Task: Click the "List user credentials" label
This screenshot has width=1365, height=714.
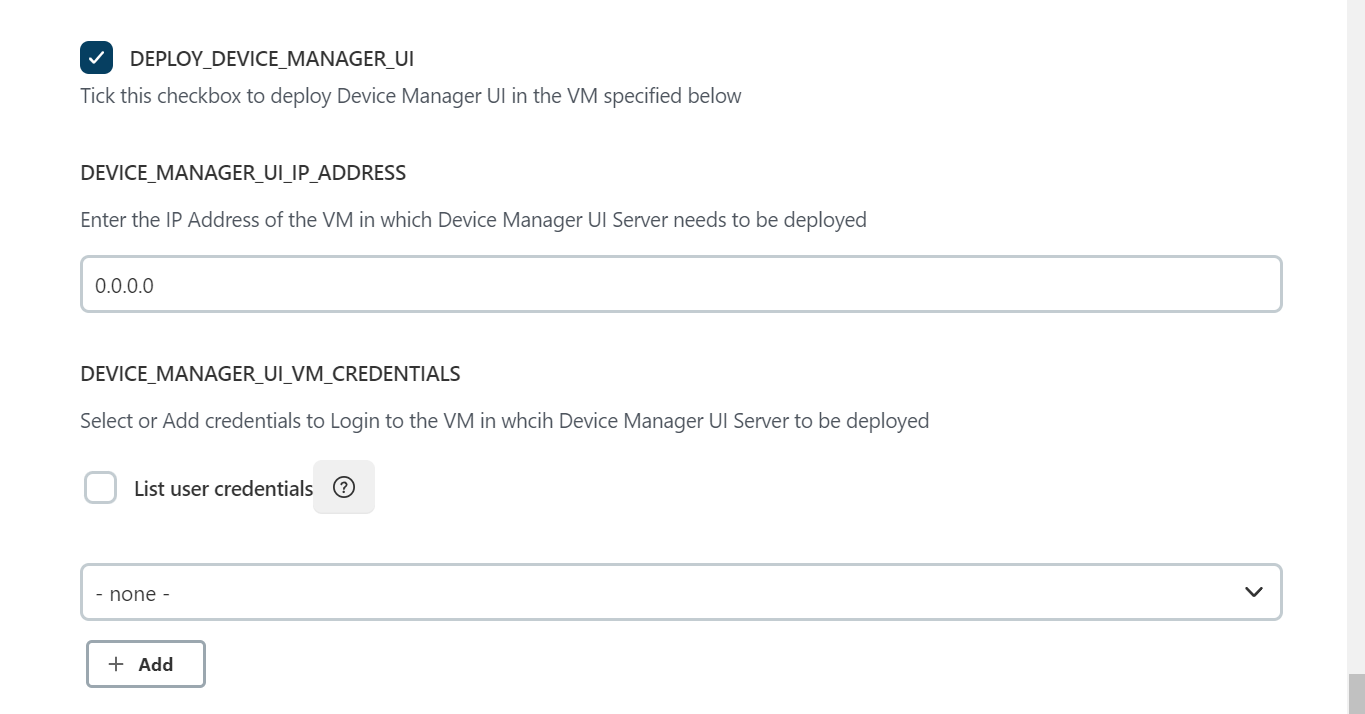Action: (223, 489)
